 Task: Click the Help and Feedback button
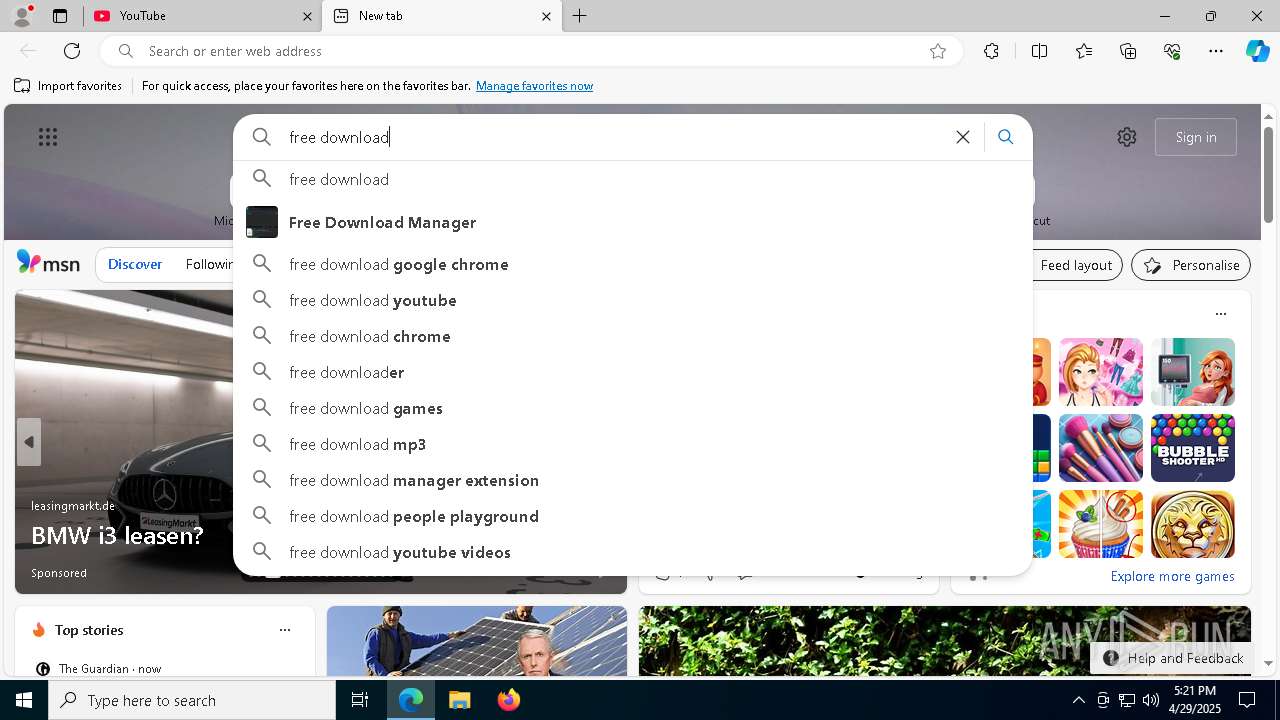[x=1174, y=658]
